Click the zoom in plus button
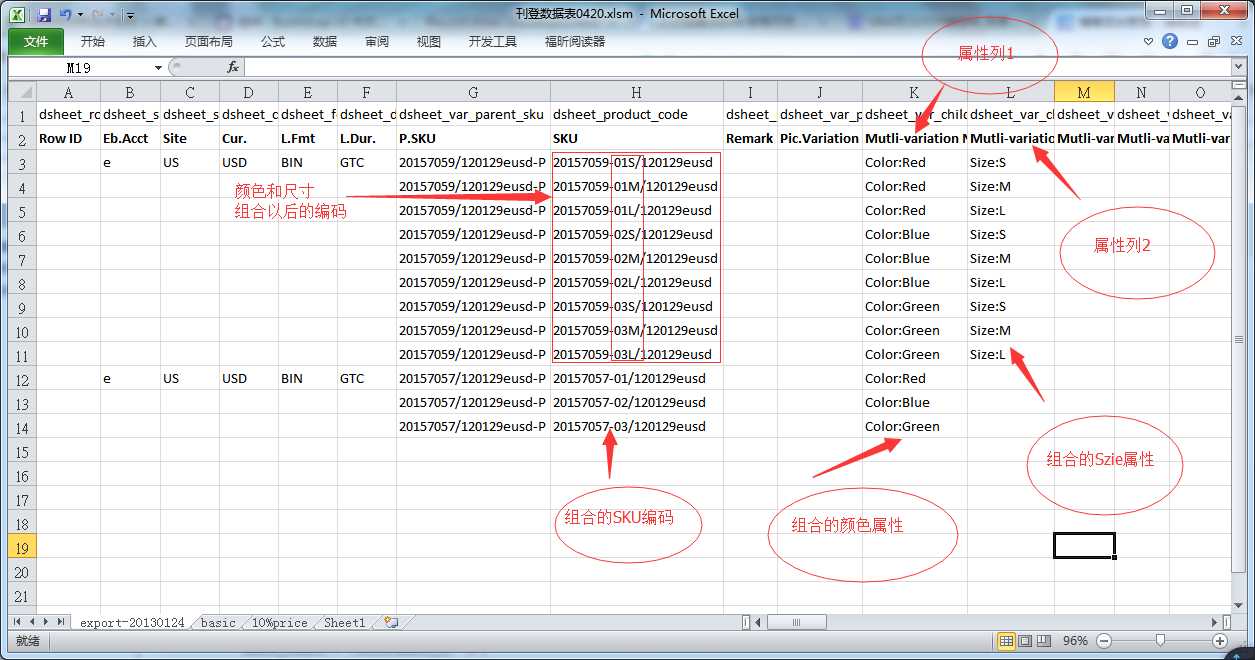The height and width of the screenshot is (660, 1255). 1220,641
